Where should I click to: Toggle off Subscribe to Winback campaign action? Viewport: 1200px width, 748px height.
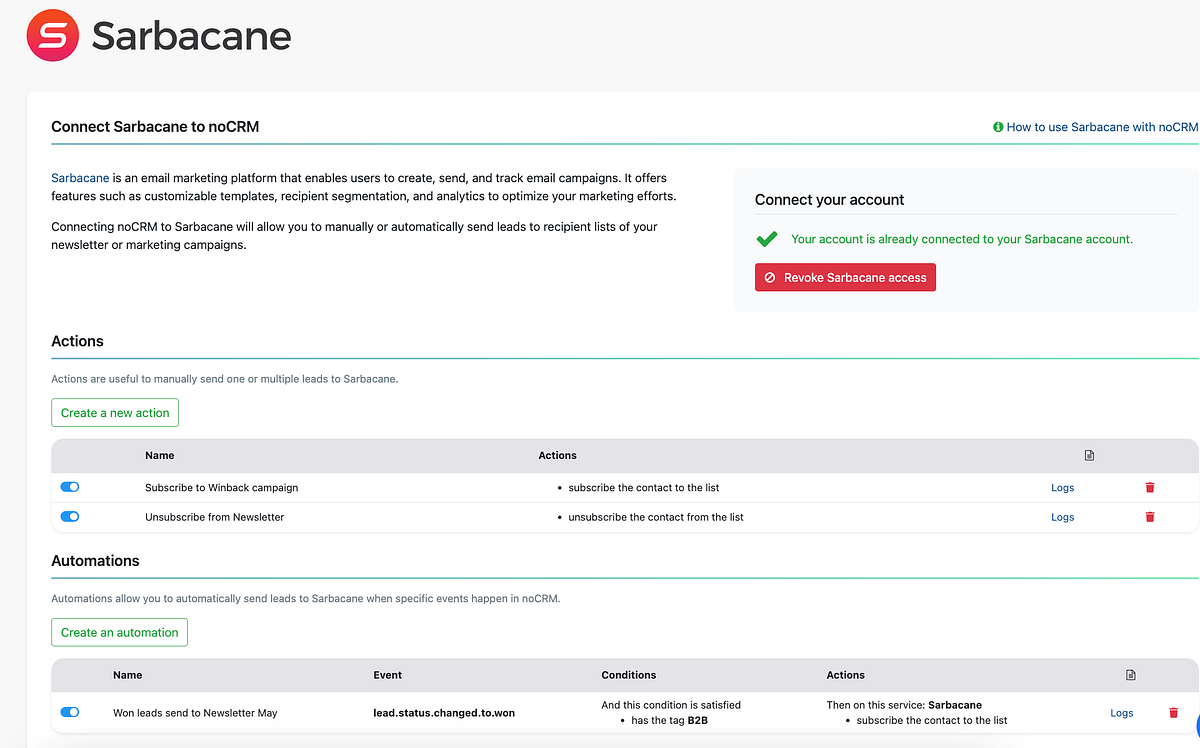70,487
